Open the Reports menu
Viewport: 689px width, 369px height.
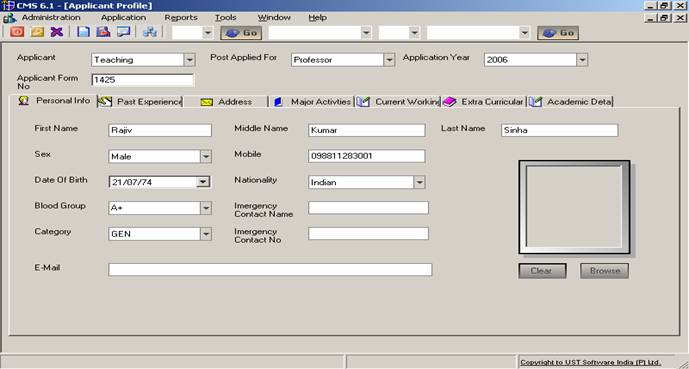click(x=181, y=18)
